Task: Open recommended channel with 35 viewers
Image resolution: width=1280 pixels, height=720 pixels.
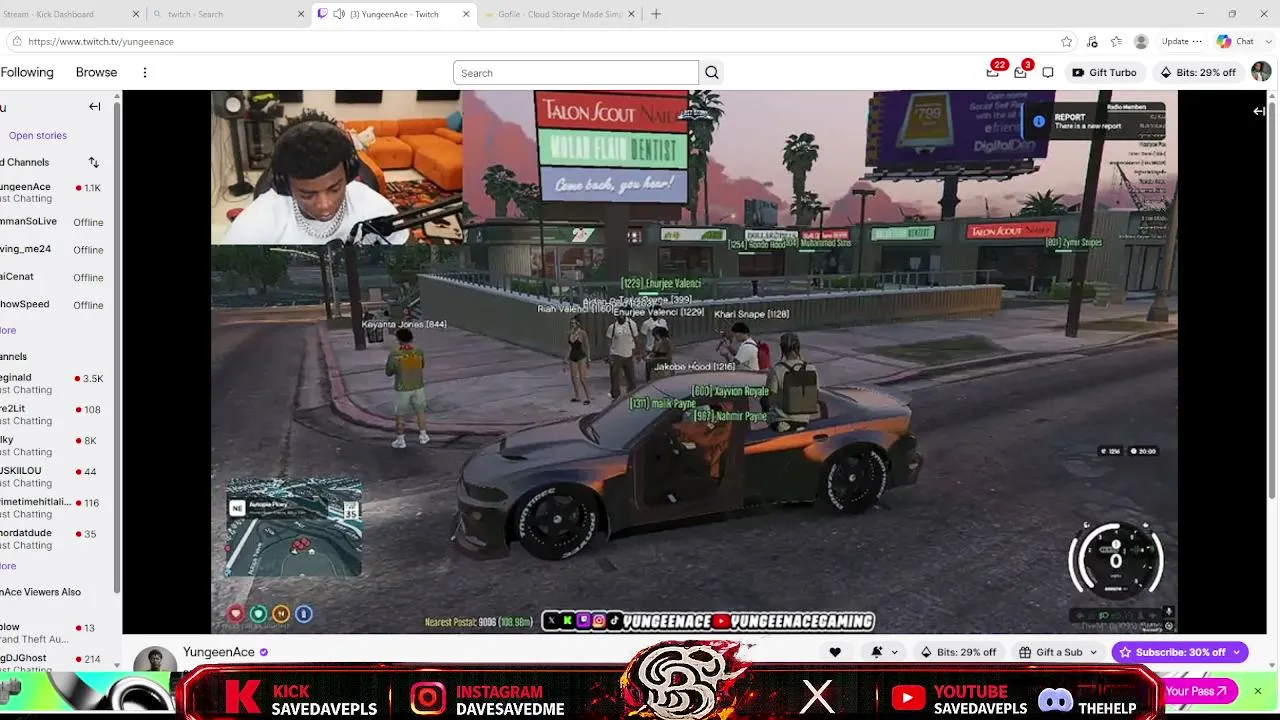Action: coord(55,539)
